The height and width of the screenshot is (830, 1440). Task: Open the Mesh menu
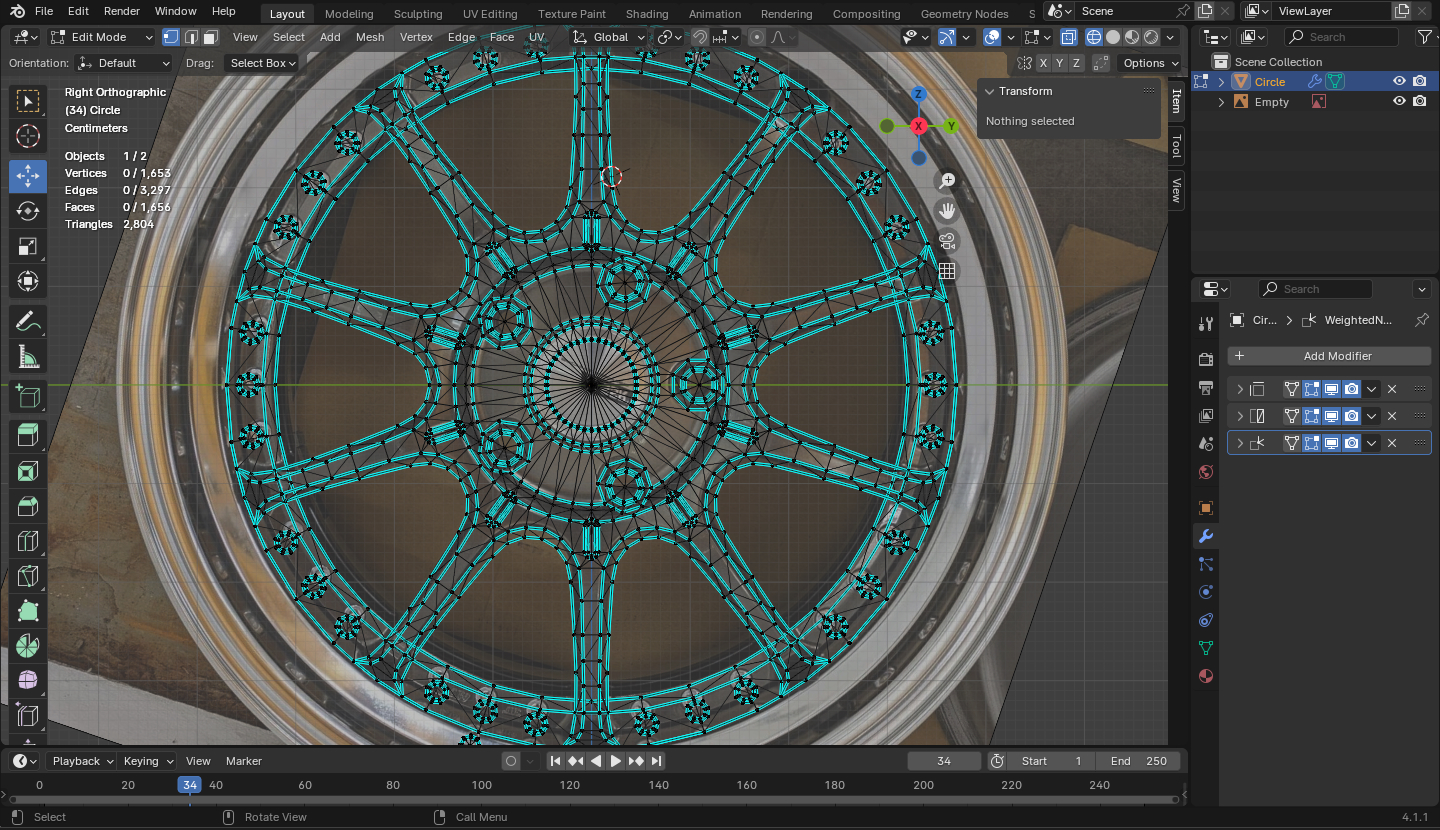click(370, 37)
